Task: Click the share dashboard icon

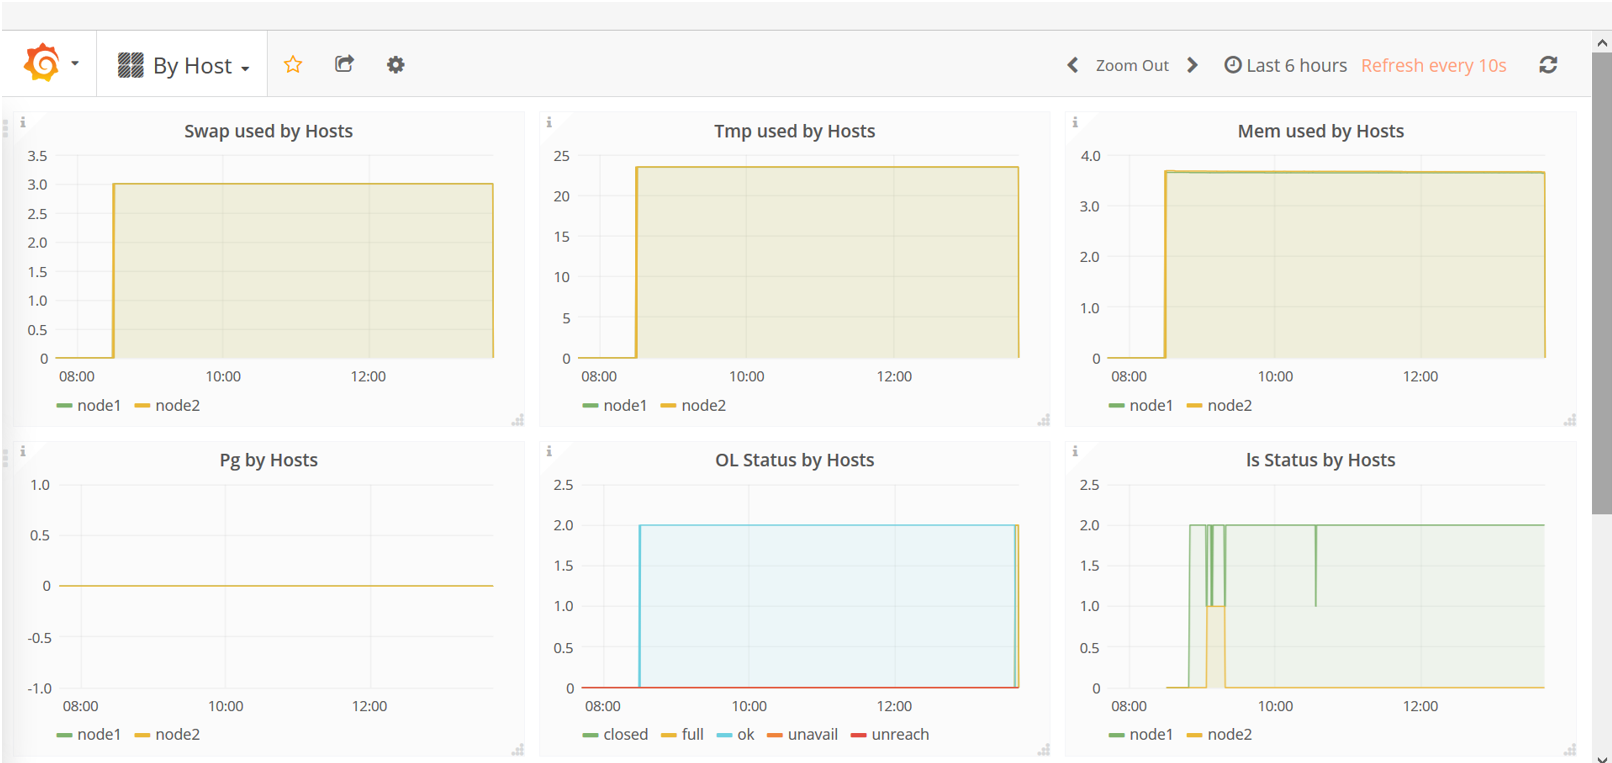Action: click(x=344, y=65)
